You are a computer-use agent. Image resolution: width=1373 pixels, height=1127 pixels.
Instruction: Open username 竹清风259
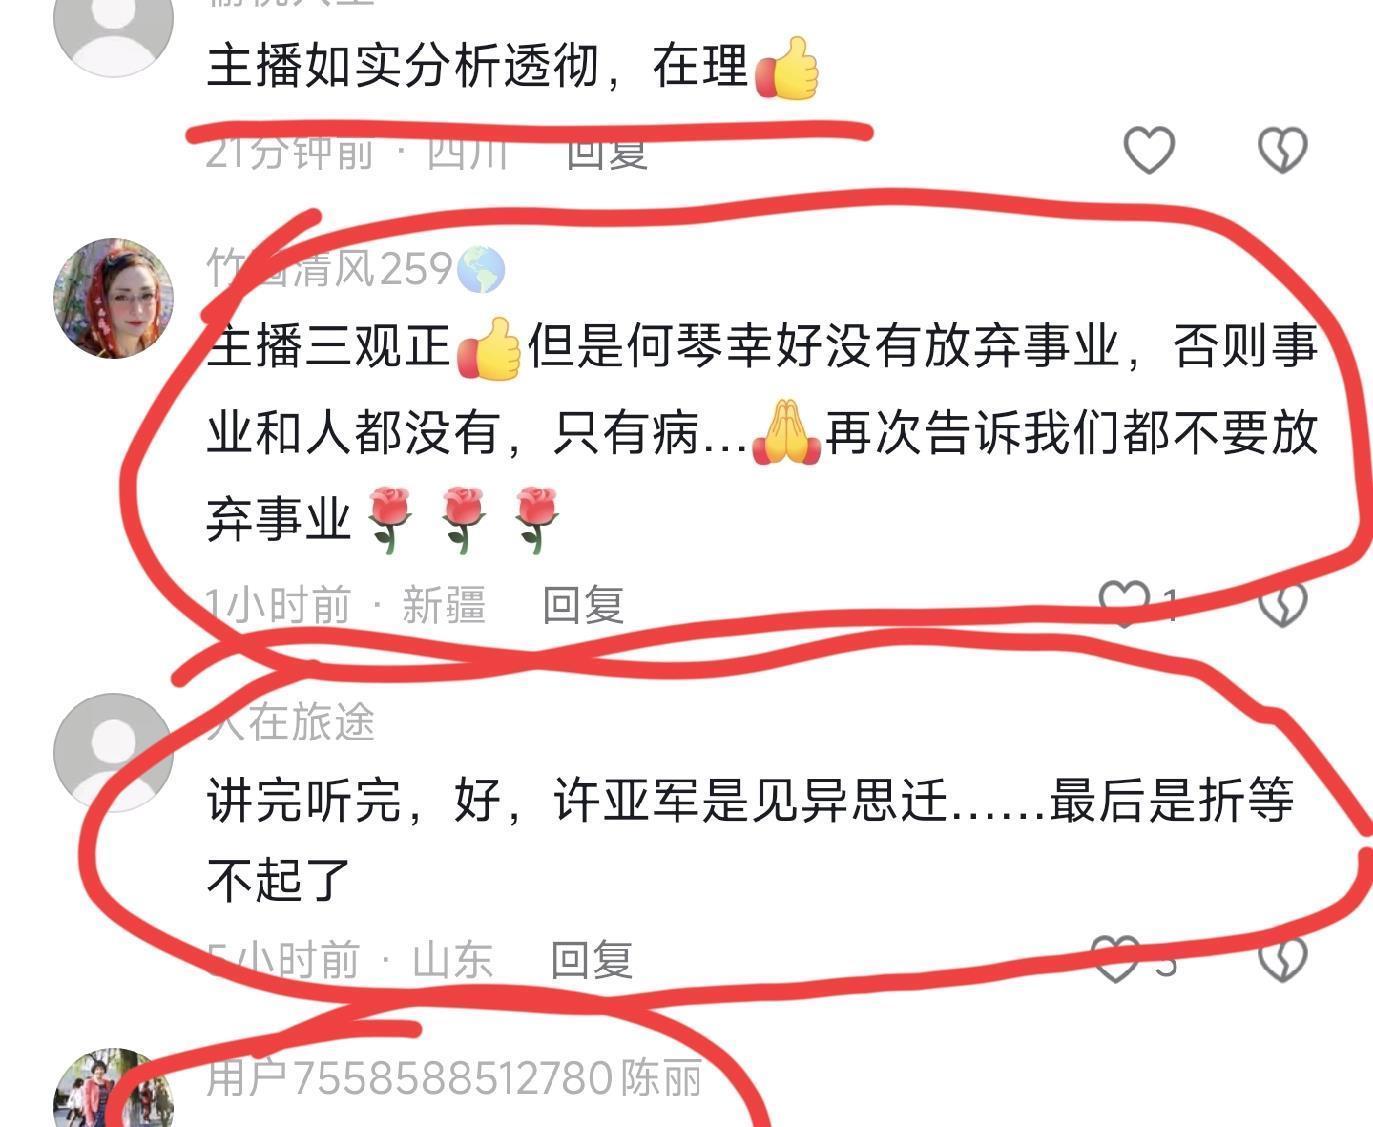pyautogui.click(x=330, y=269)
